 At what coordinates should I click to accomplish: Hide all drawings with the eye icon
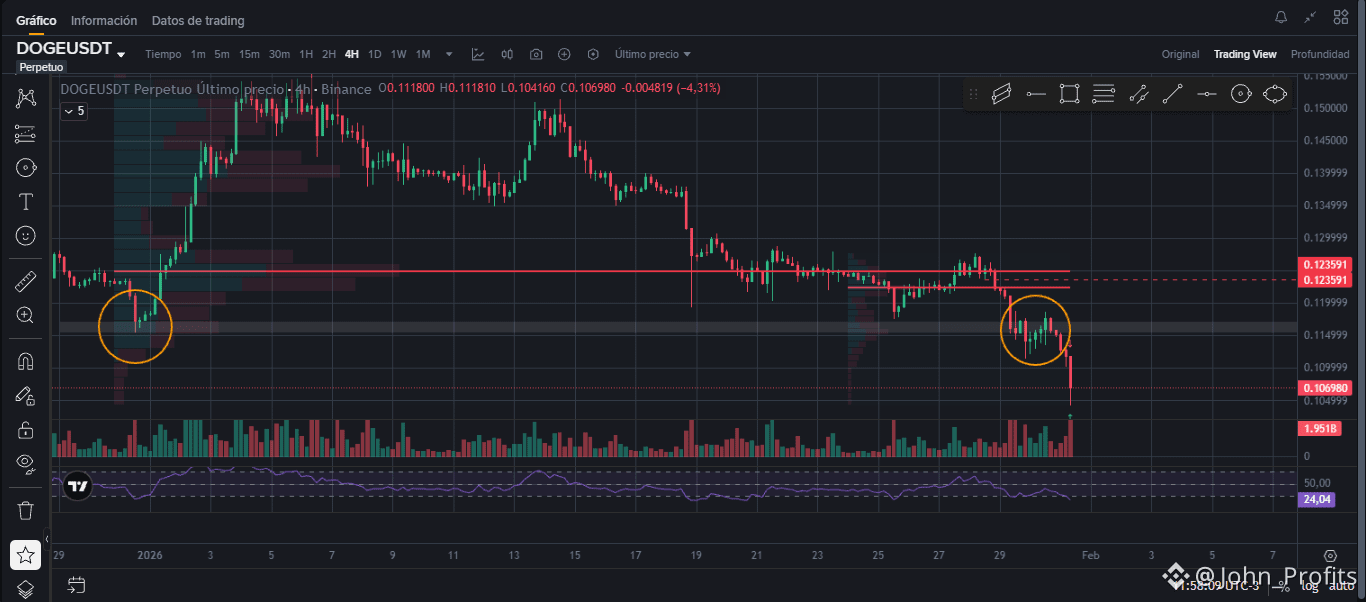[26, 463]
